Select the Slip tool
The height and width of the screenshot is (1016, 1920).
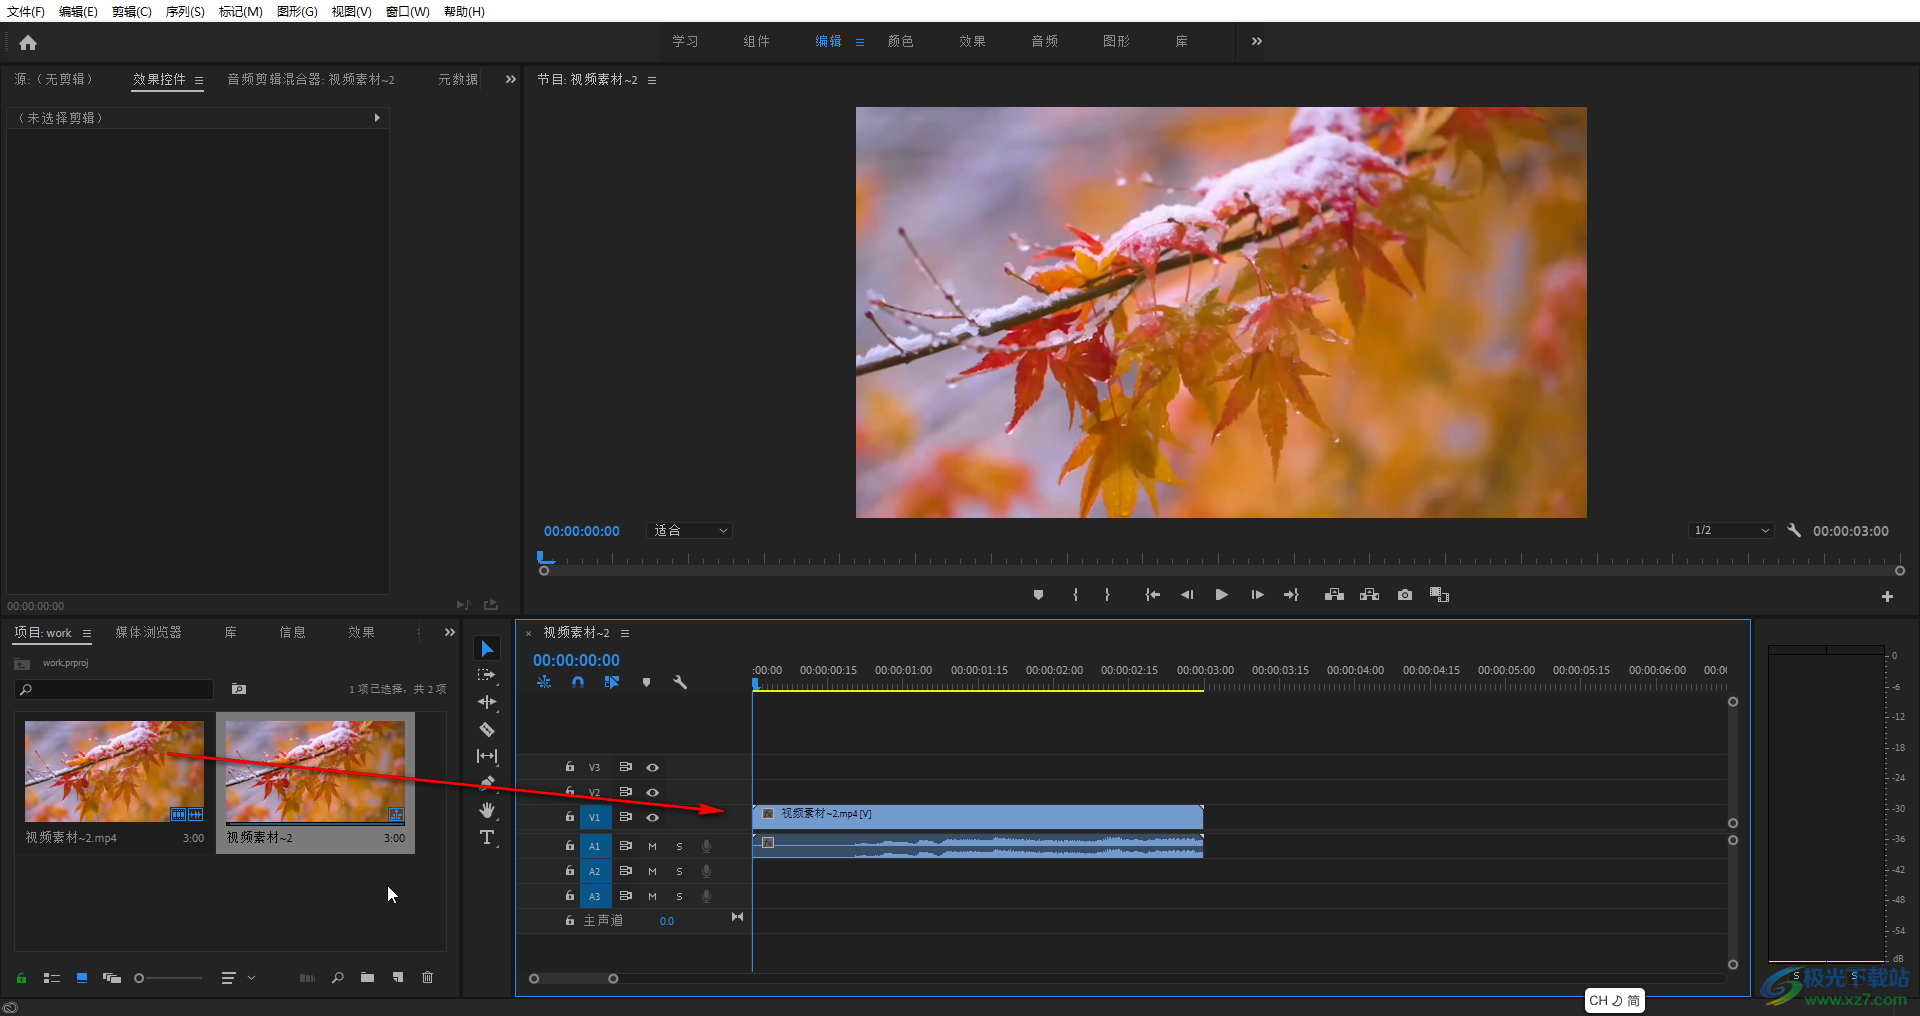click(487, 756)
